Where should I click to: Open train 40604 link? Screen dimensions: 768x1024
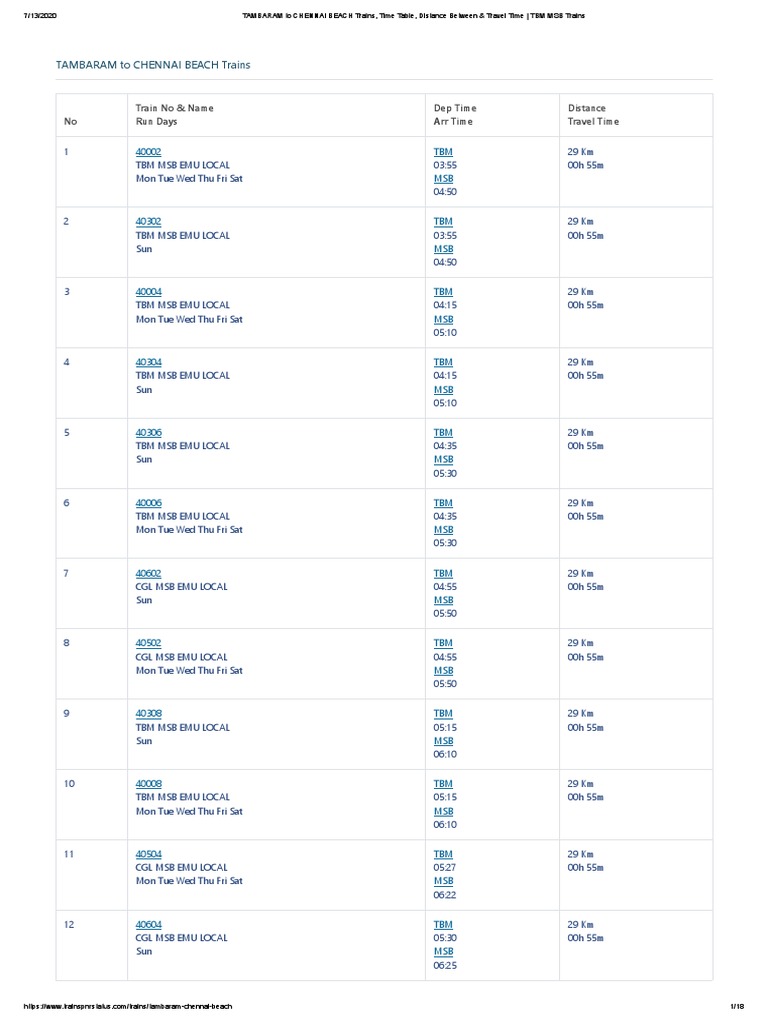tap(148, 924)
